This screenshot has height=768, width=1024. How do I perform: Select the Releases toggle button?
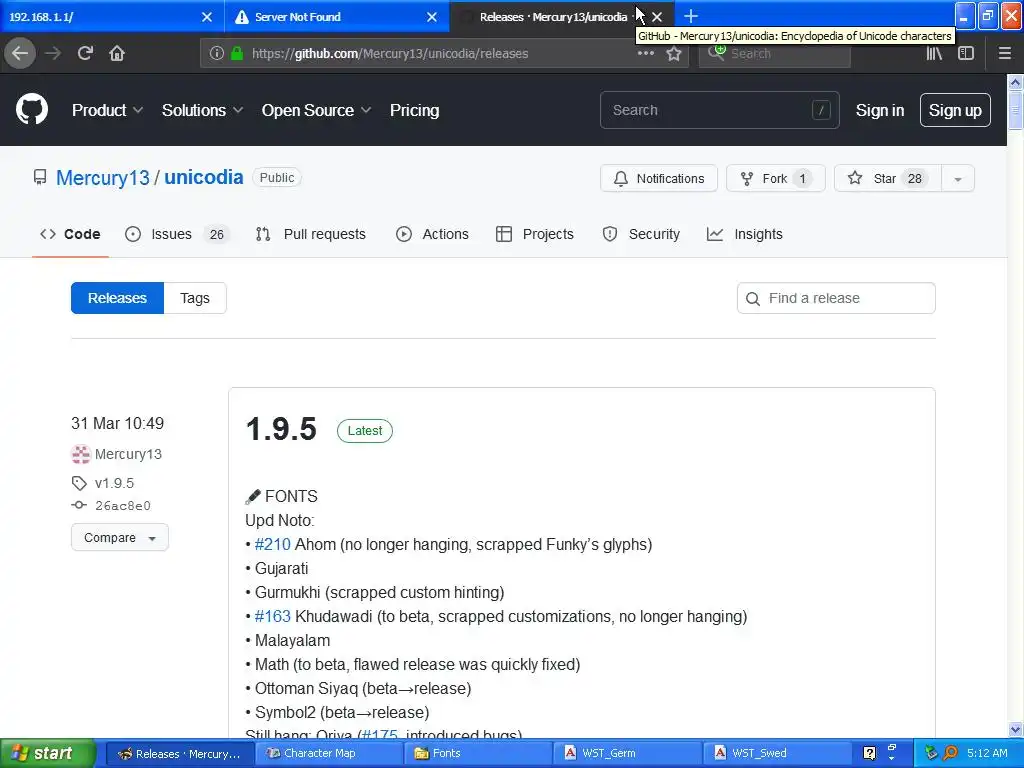(118, 298)
